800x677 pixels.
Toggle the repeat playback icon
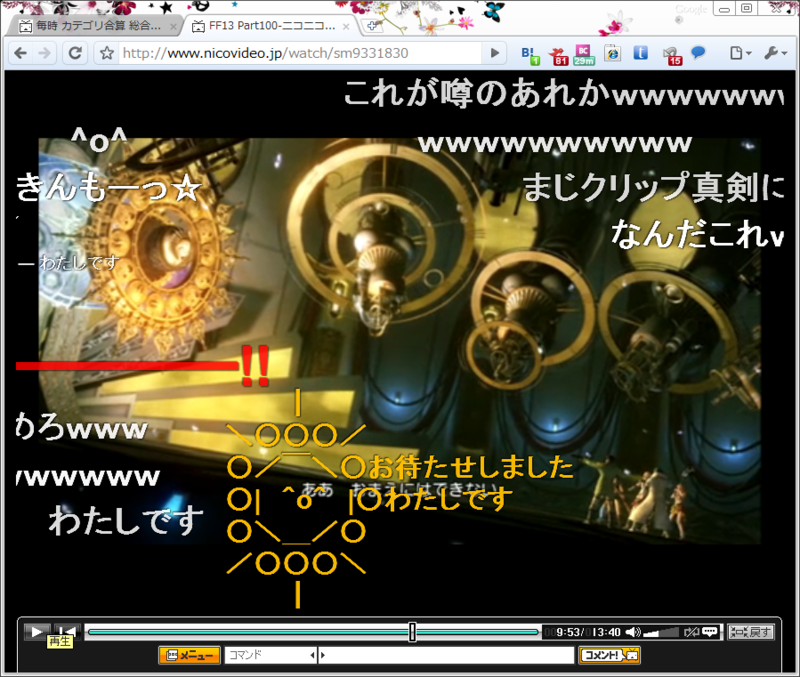691,632
